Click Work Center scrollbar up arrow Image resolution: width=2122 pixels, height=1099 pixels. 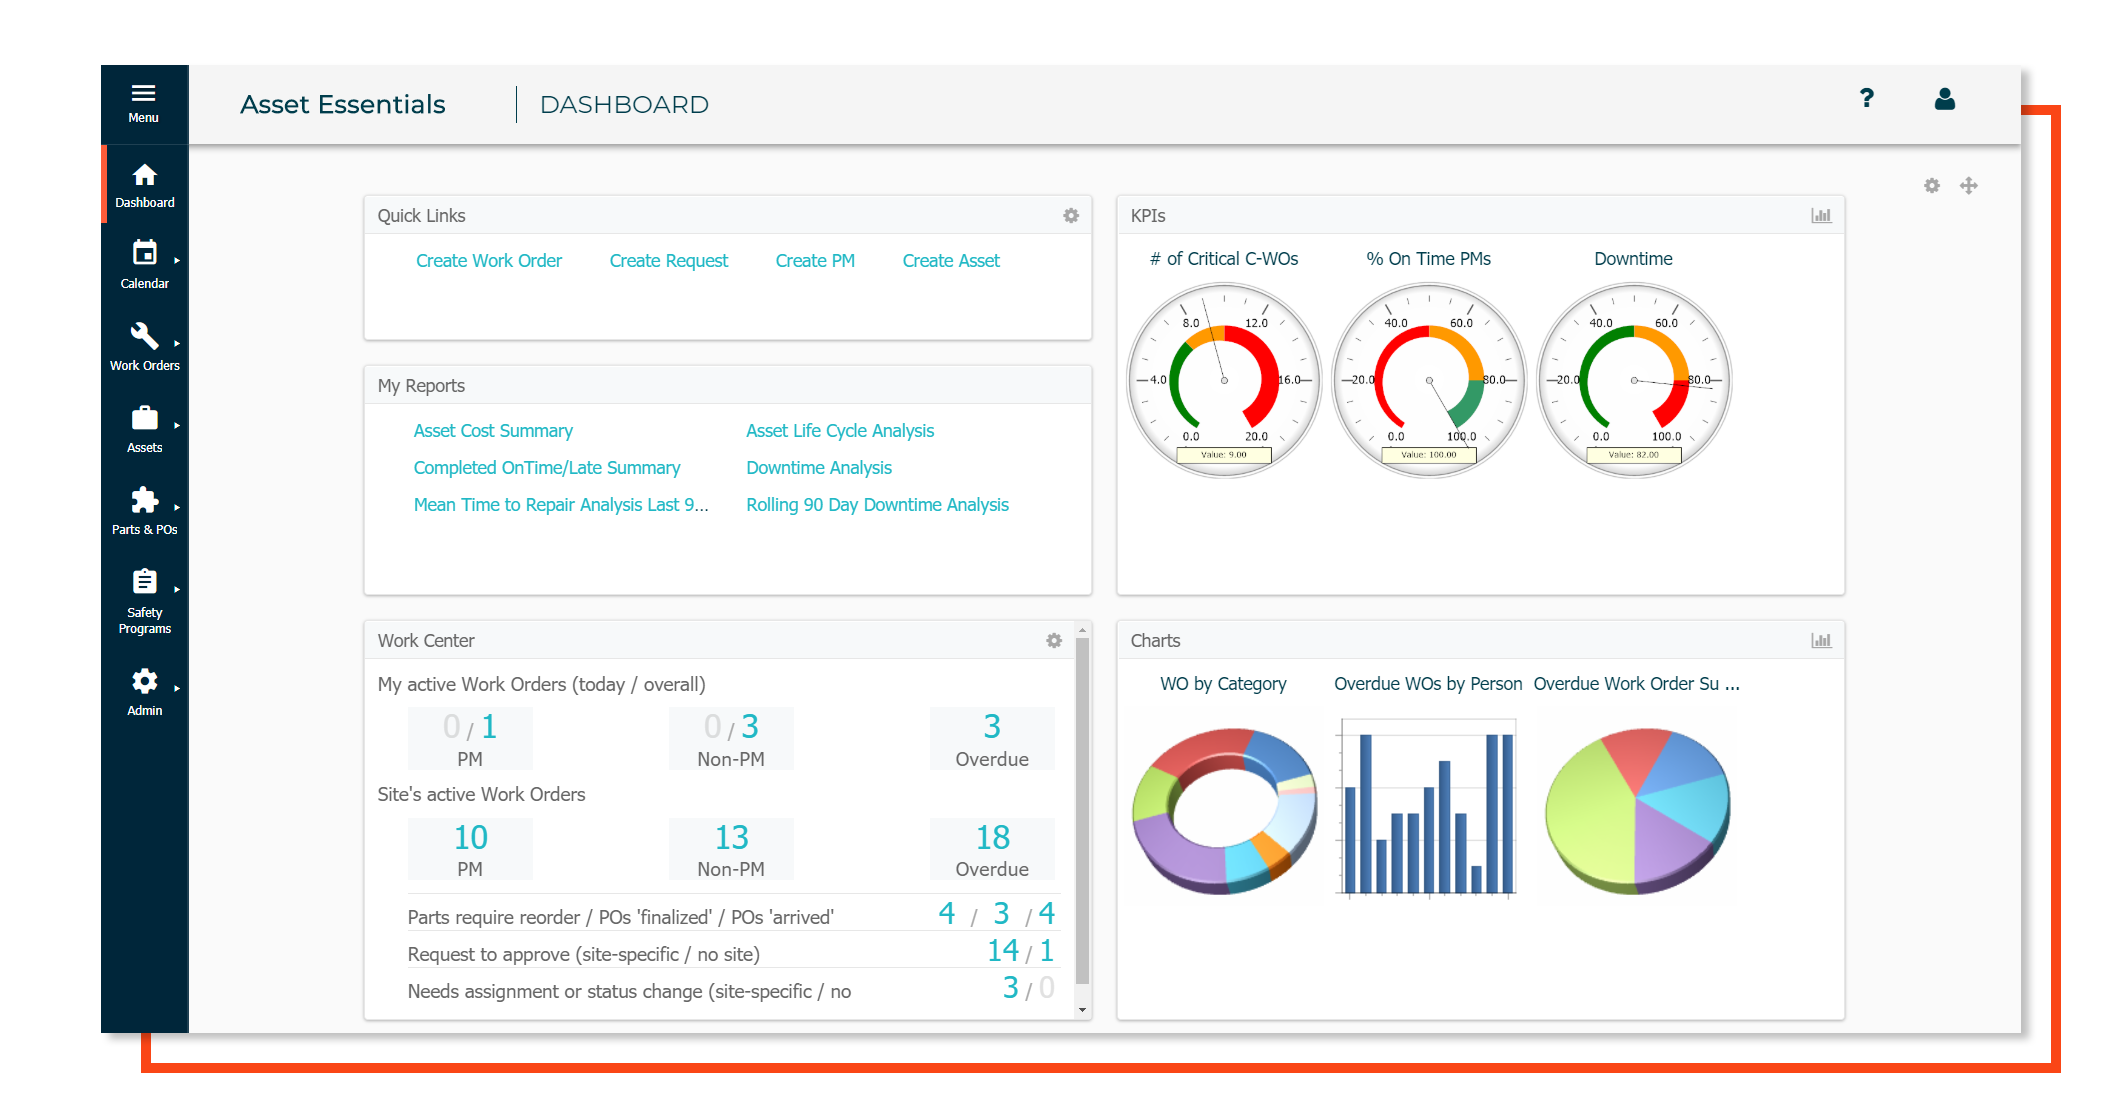(x=1082, y=630)
